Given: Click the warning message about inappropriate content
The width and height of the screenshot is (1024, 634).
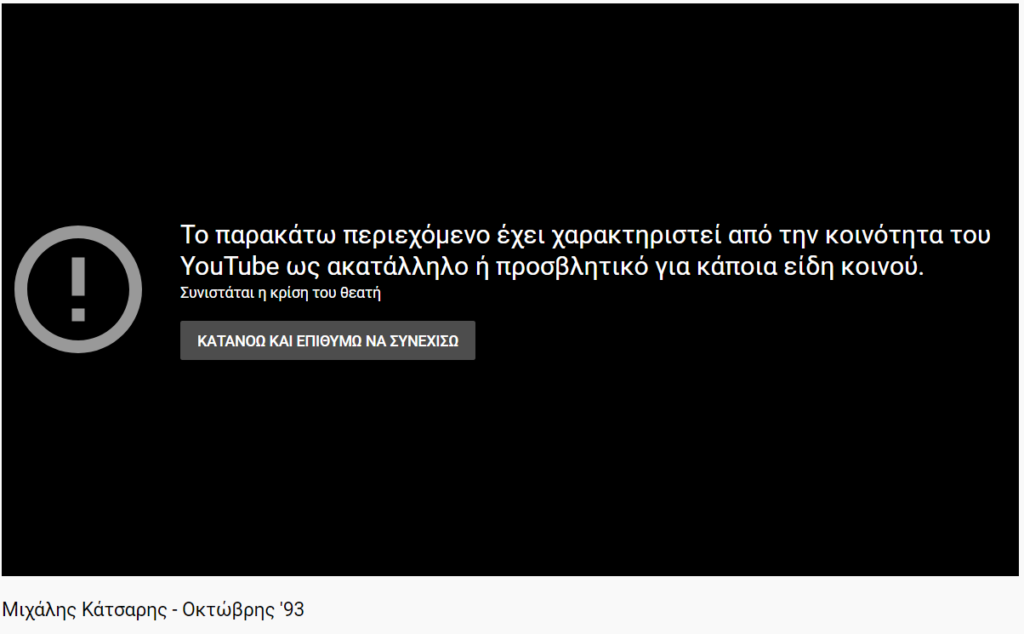Looking at the screenshot, I should pos(585,250).
